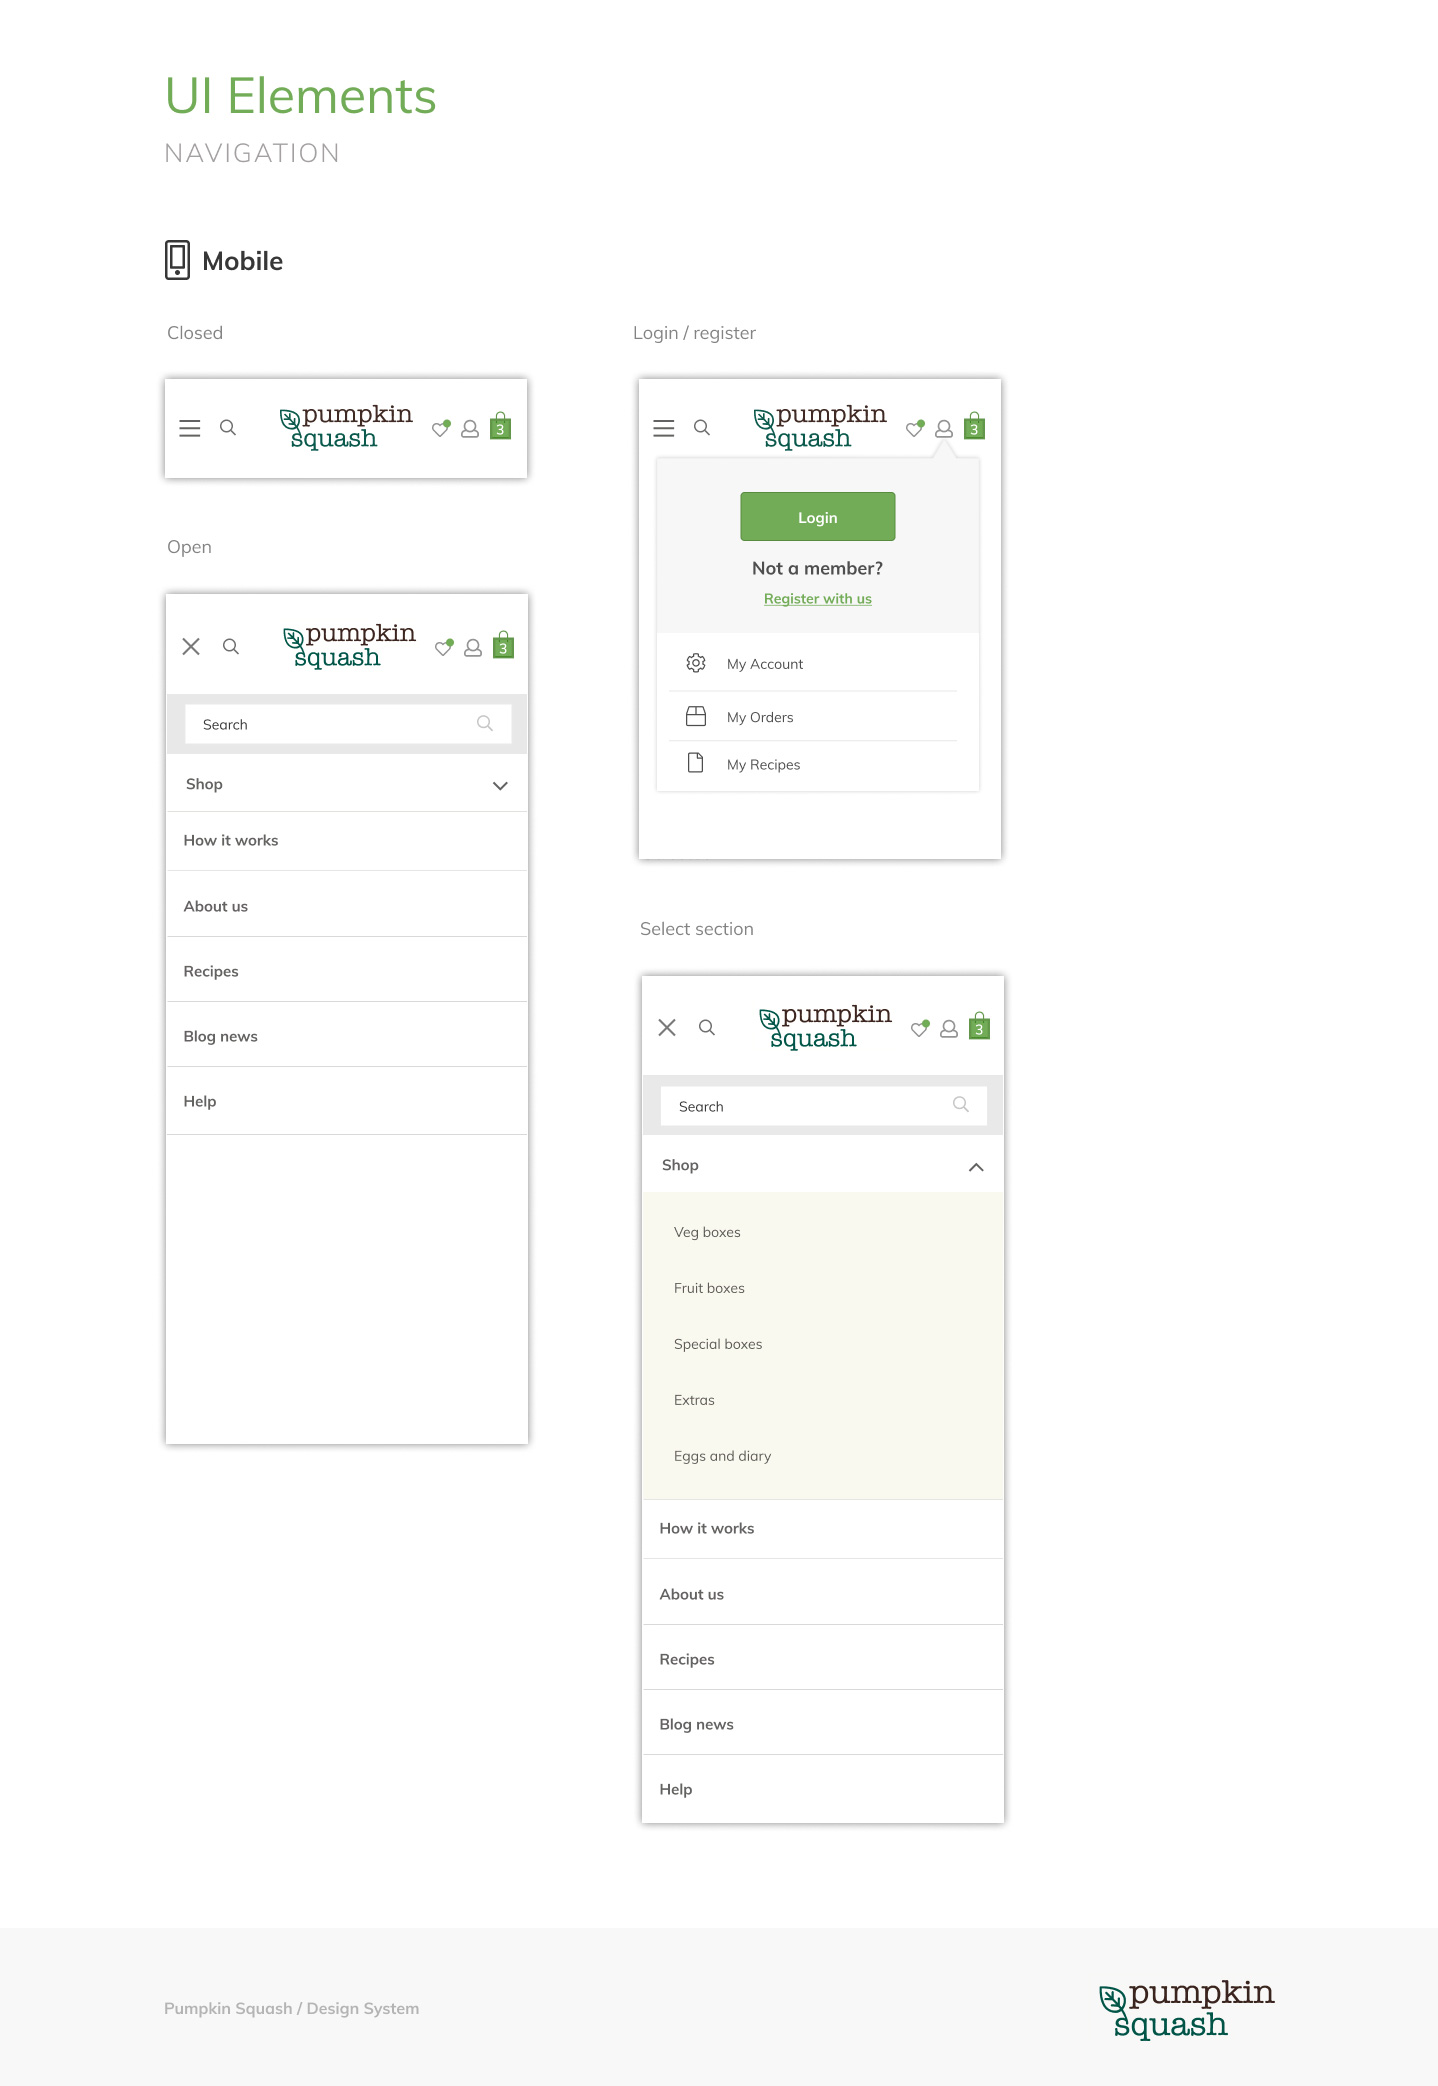Click header search icon in Open mockup
Screen dimensions: 1438x2086
click(x=231, y=647)
